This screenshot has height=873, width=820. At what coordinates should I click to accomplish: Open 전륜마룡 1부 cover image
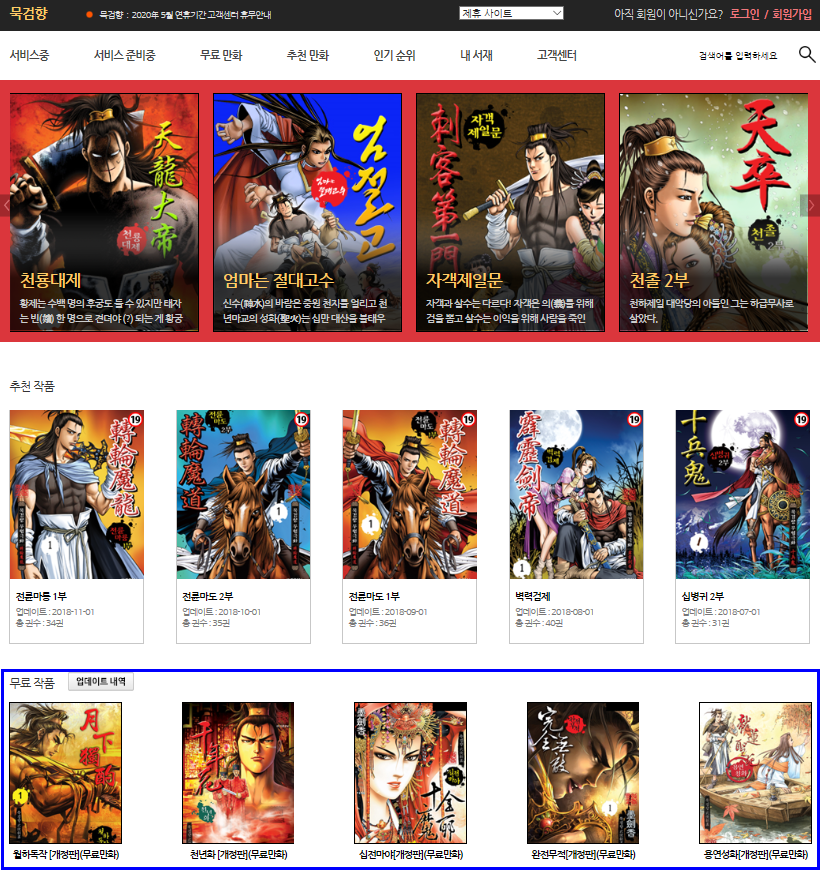tap(77, 494)
